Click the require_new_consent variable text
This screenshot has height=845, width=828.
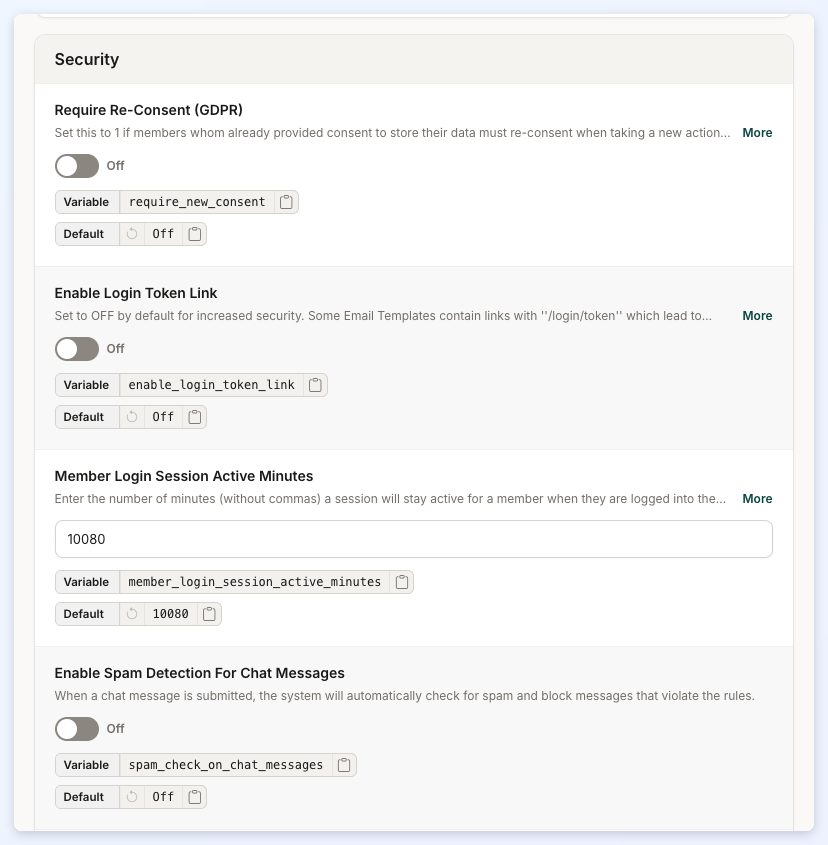197,202
